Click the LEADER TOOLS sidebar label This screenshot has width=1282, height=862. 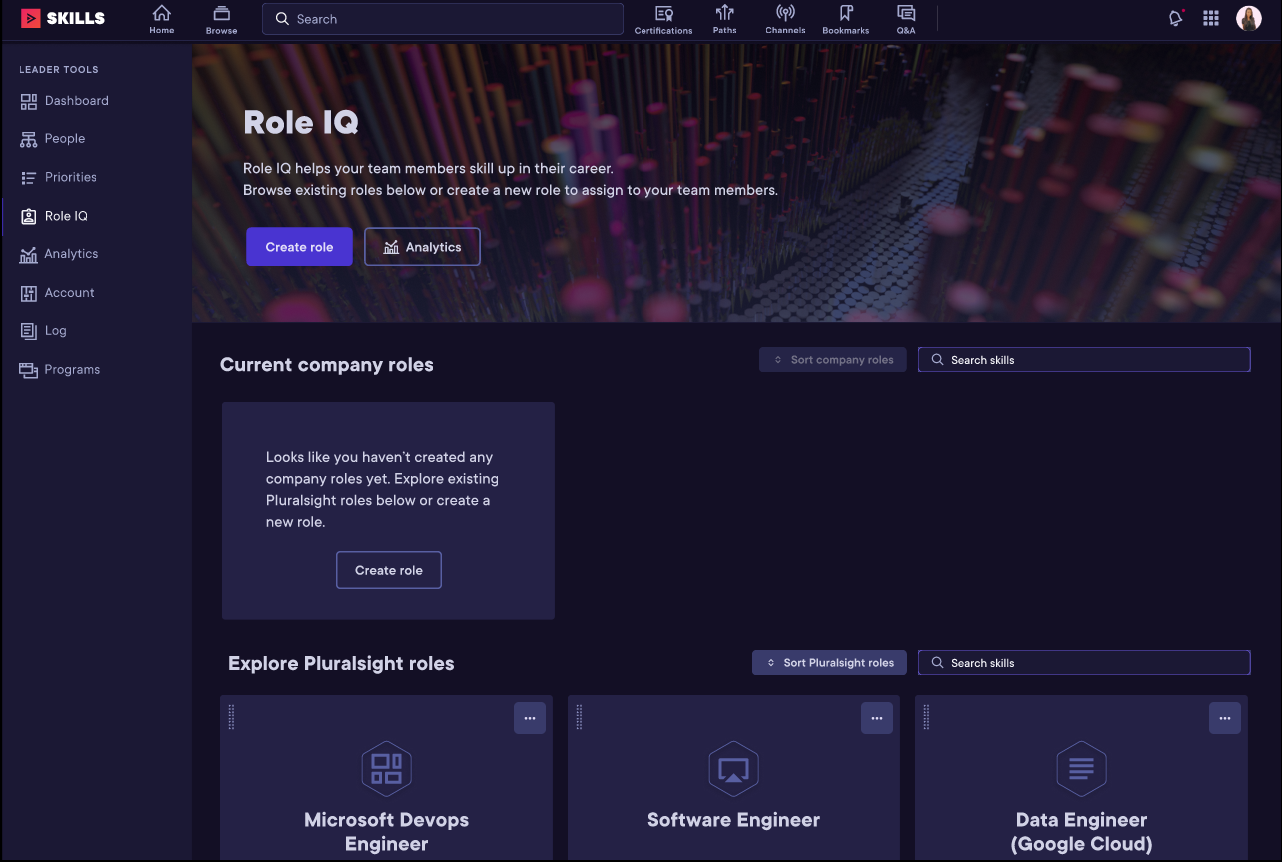coord(59,70)
